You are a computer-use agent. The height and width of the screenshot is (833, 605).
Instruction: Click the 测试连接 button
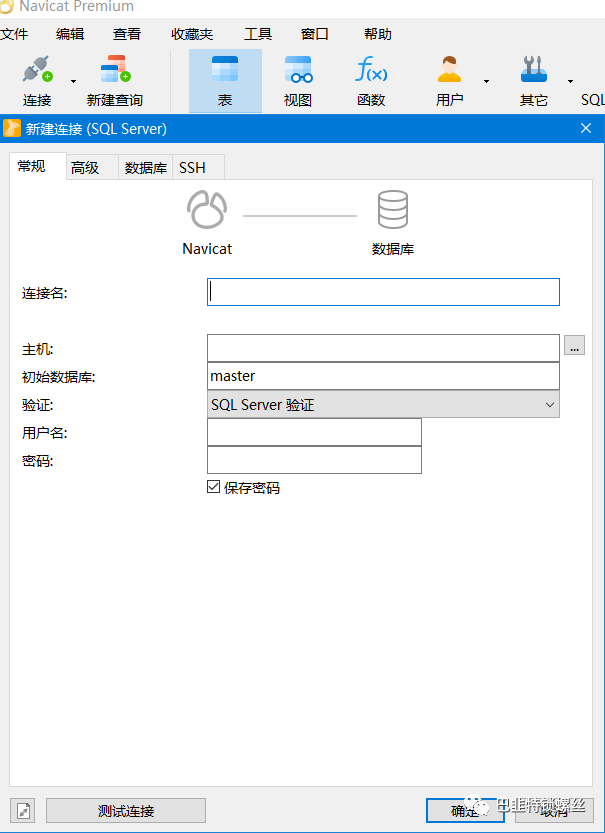pyautogui.click(x=126, y=811)
